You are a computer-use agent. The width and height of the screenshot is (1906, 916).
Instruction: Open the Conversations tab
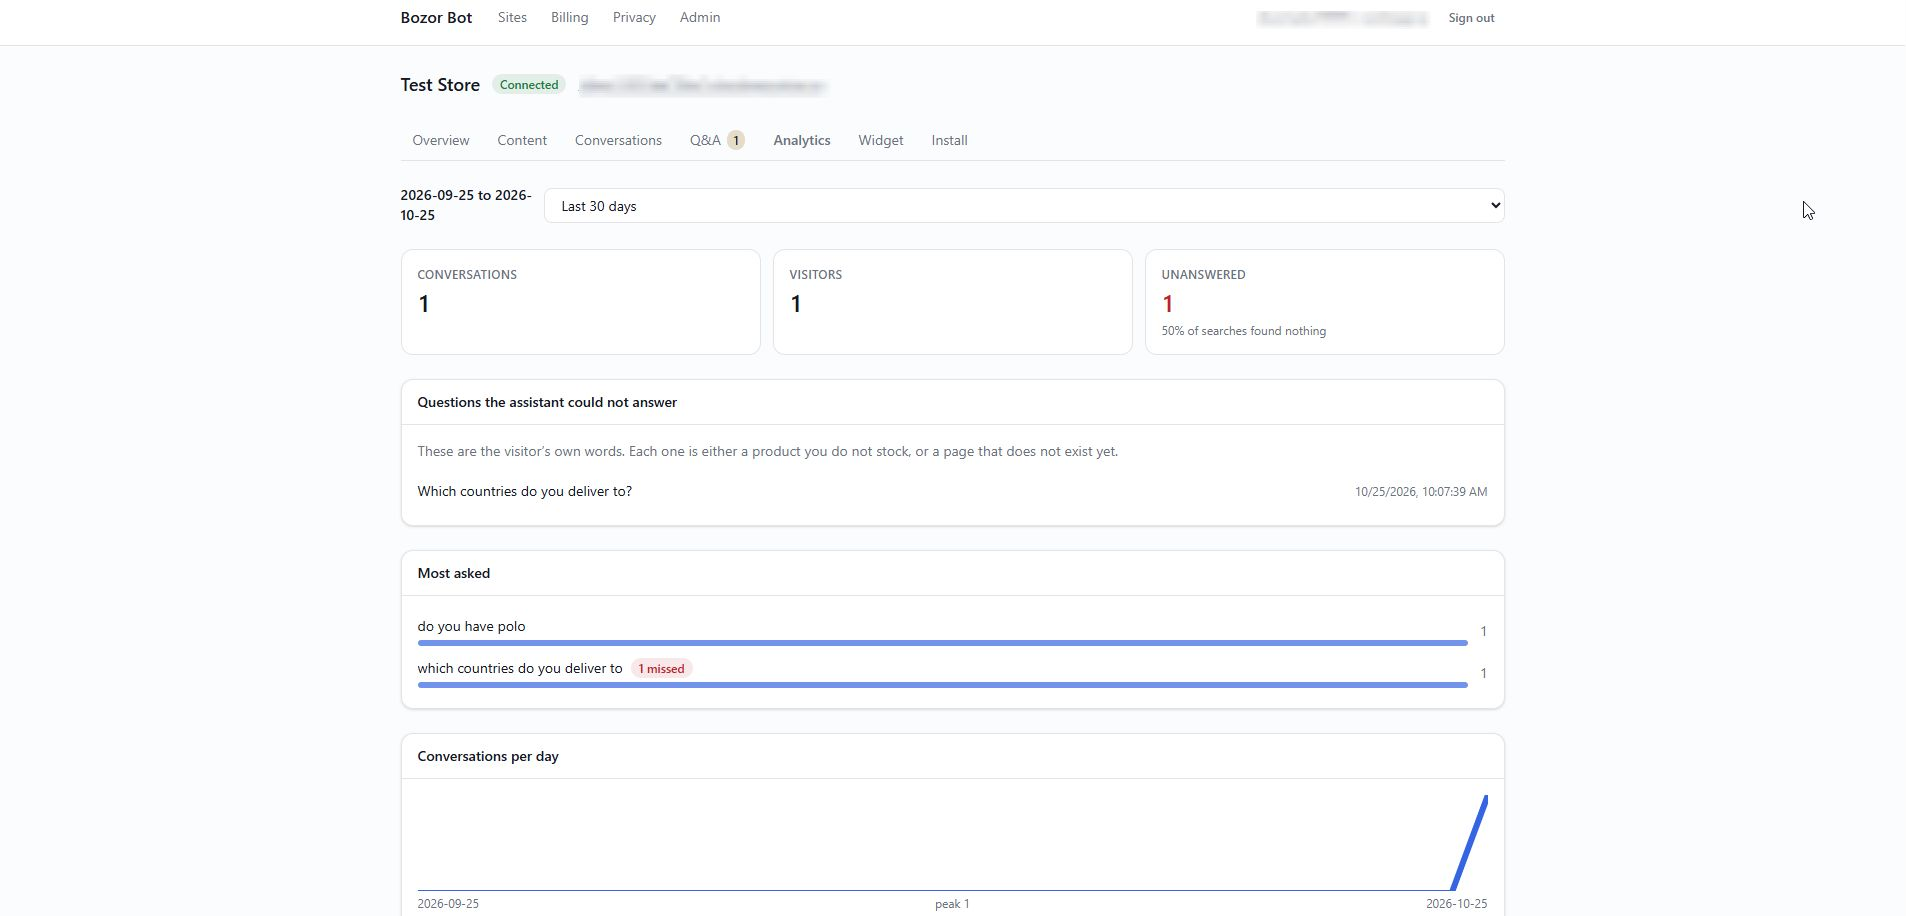coord(618,140)
